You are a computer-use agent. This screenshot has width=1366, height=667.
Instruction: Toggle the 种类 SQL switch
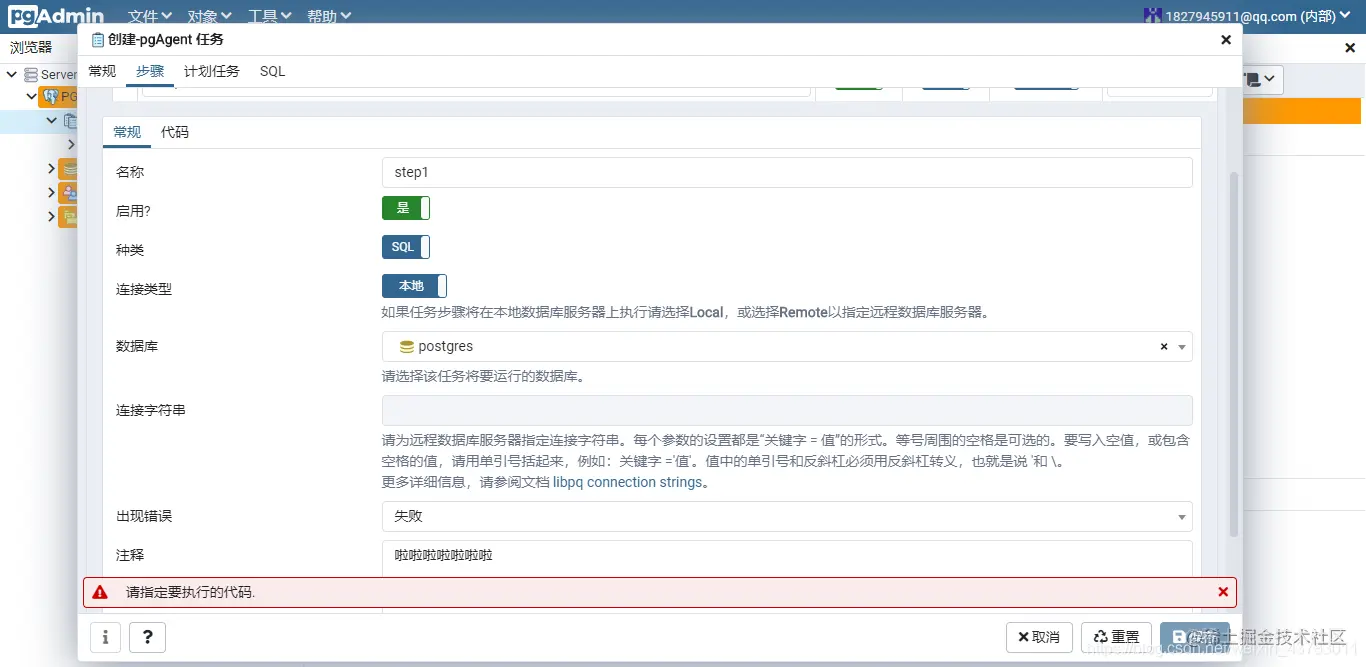click(x=406, y=247)
